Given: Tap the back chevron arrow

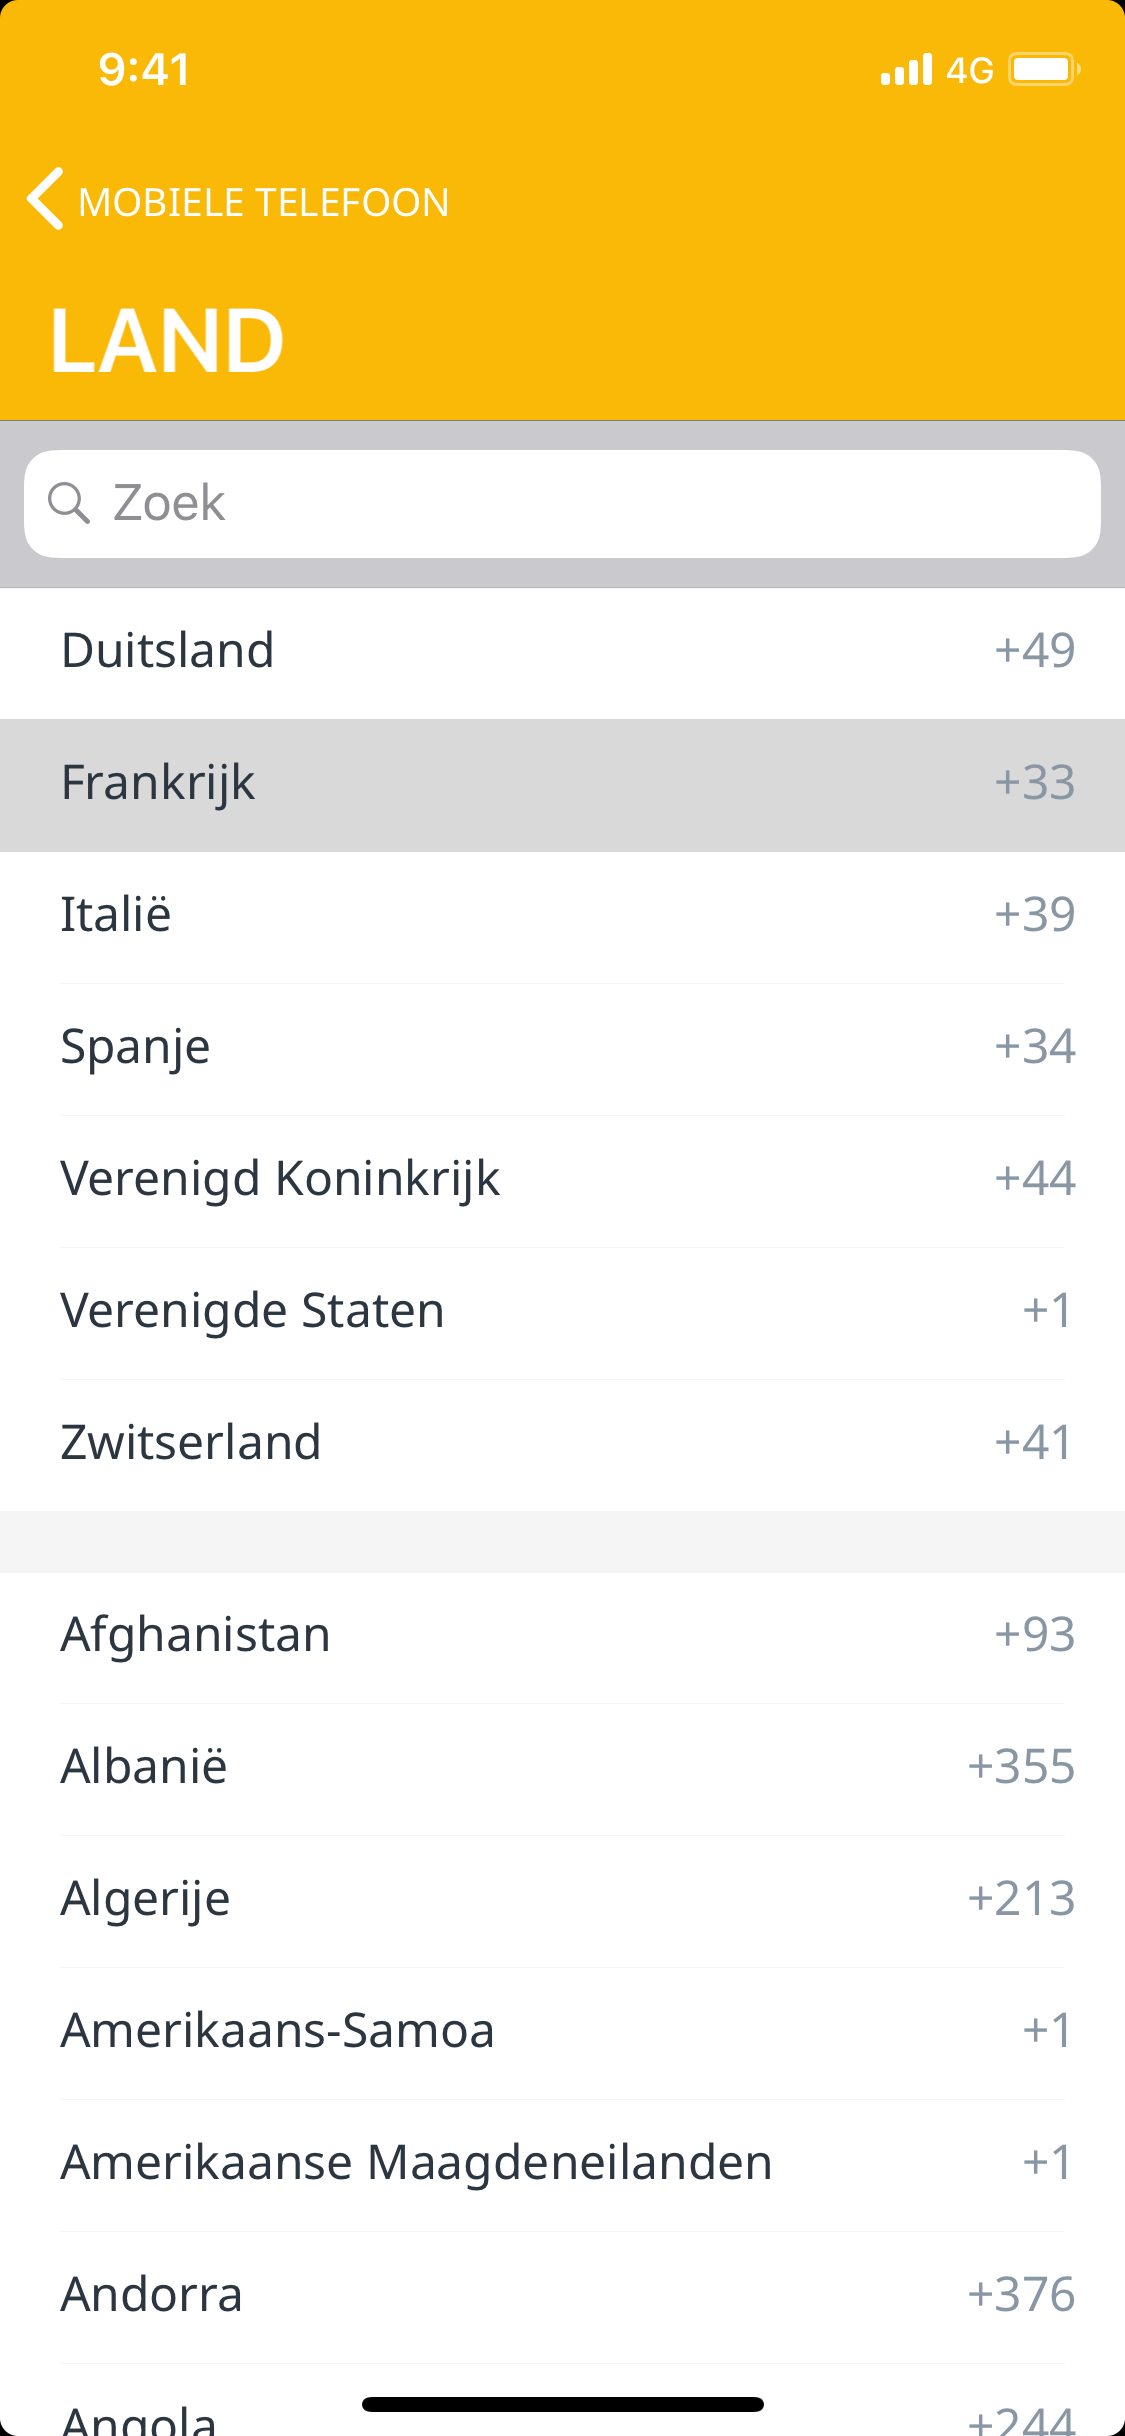Looking at the screenshot, I should [x=46, y=199].
